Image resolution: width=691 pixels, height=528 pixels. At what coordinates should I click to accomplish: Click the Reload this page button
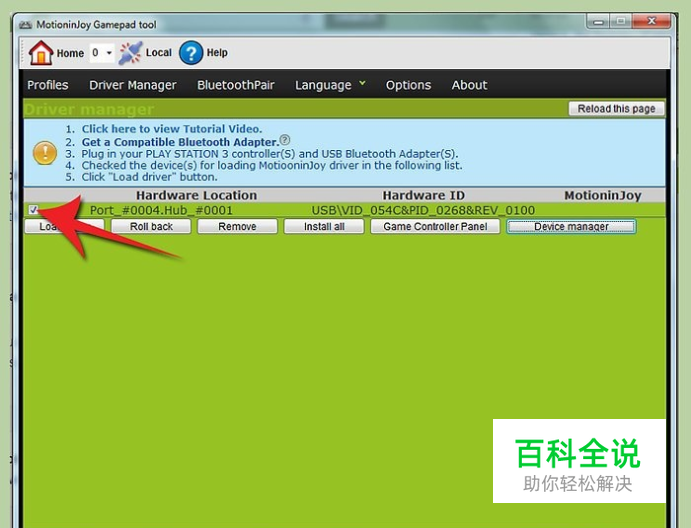click(x=617, y=108)
